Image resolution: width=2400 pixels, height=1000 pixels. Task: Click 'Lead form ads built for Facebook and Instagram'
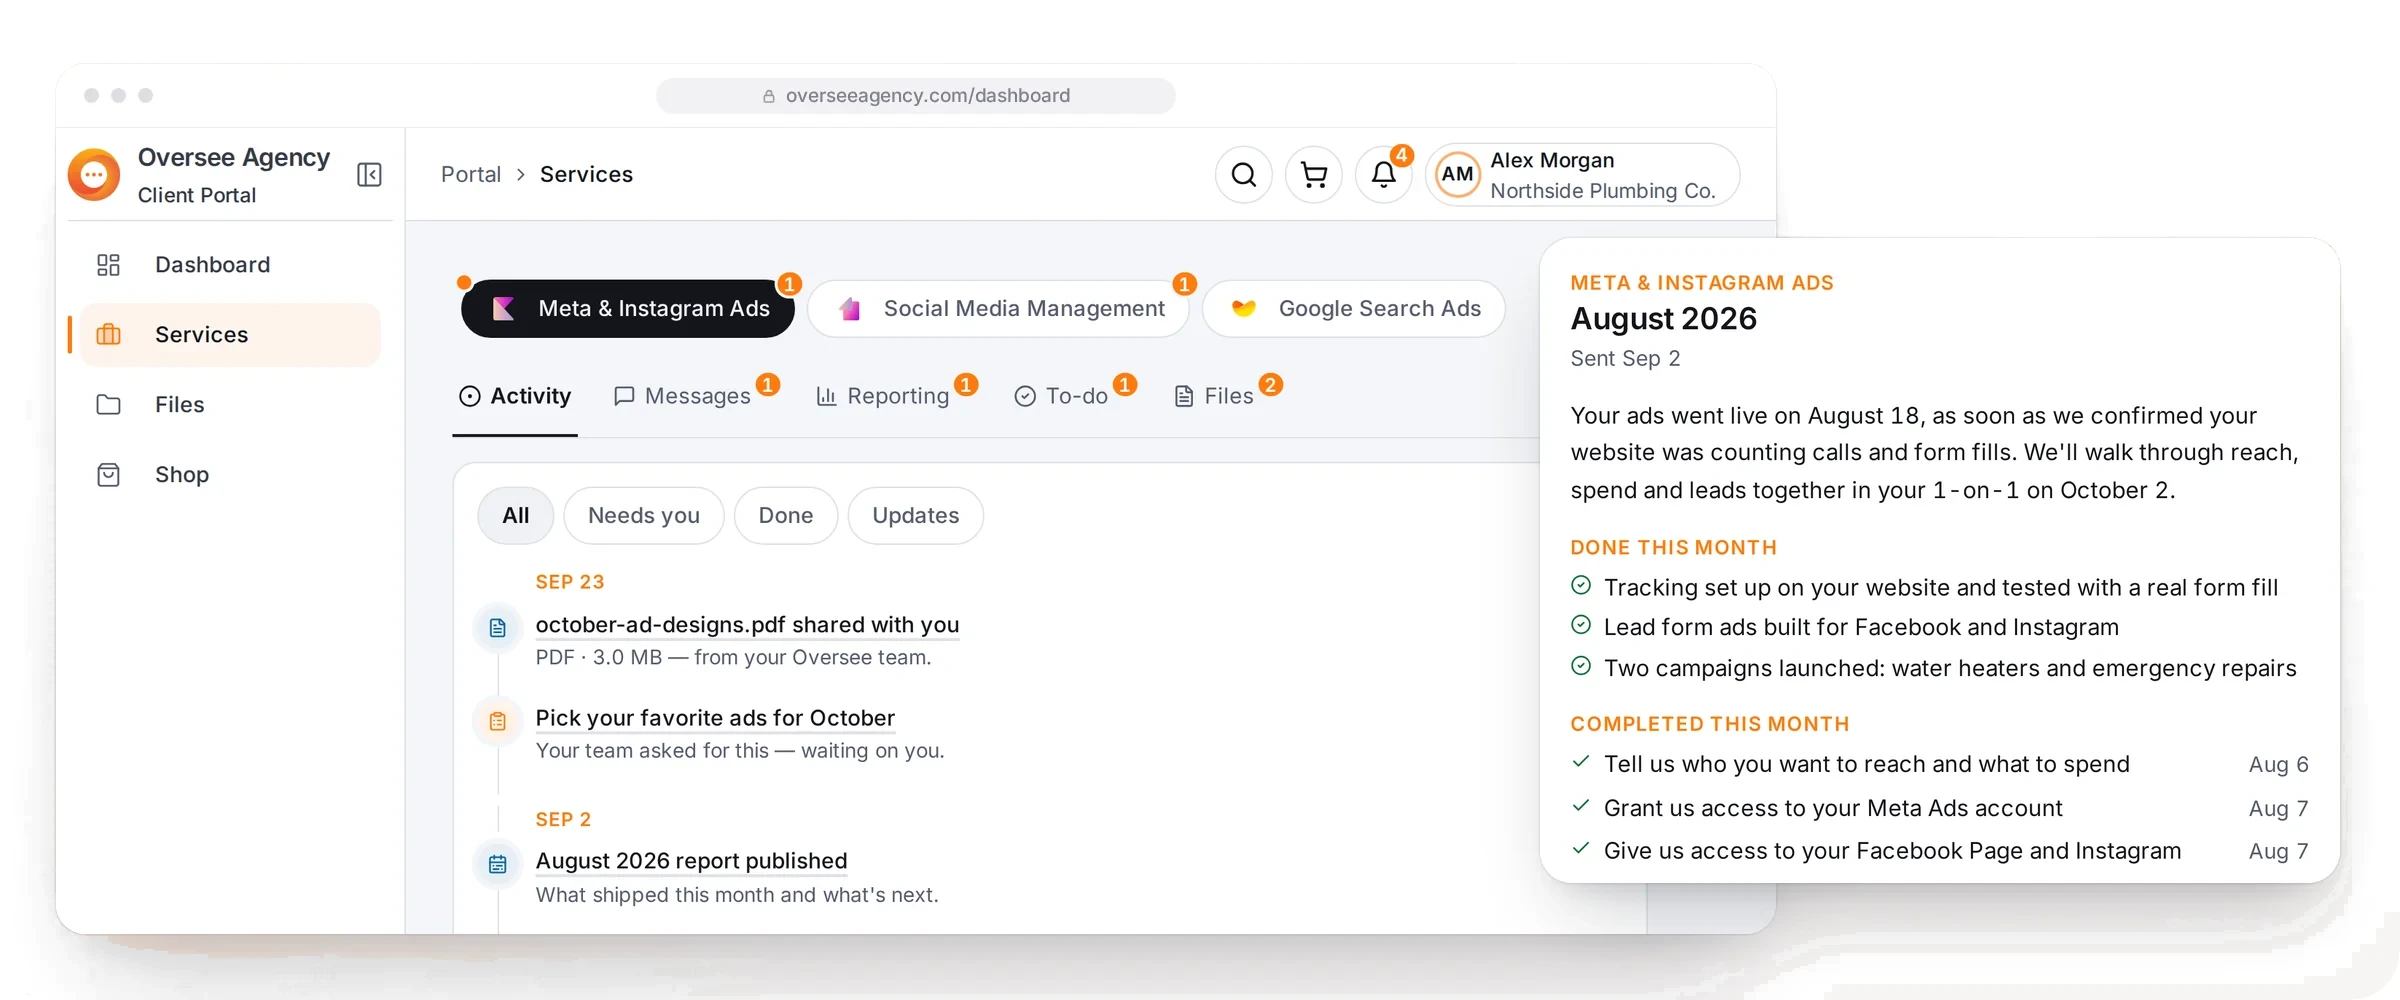point(1861,627)
